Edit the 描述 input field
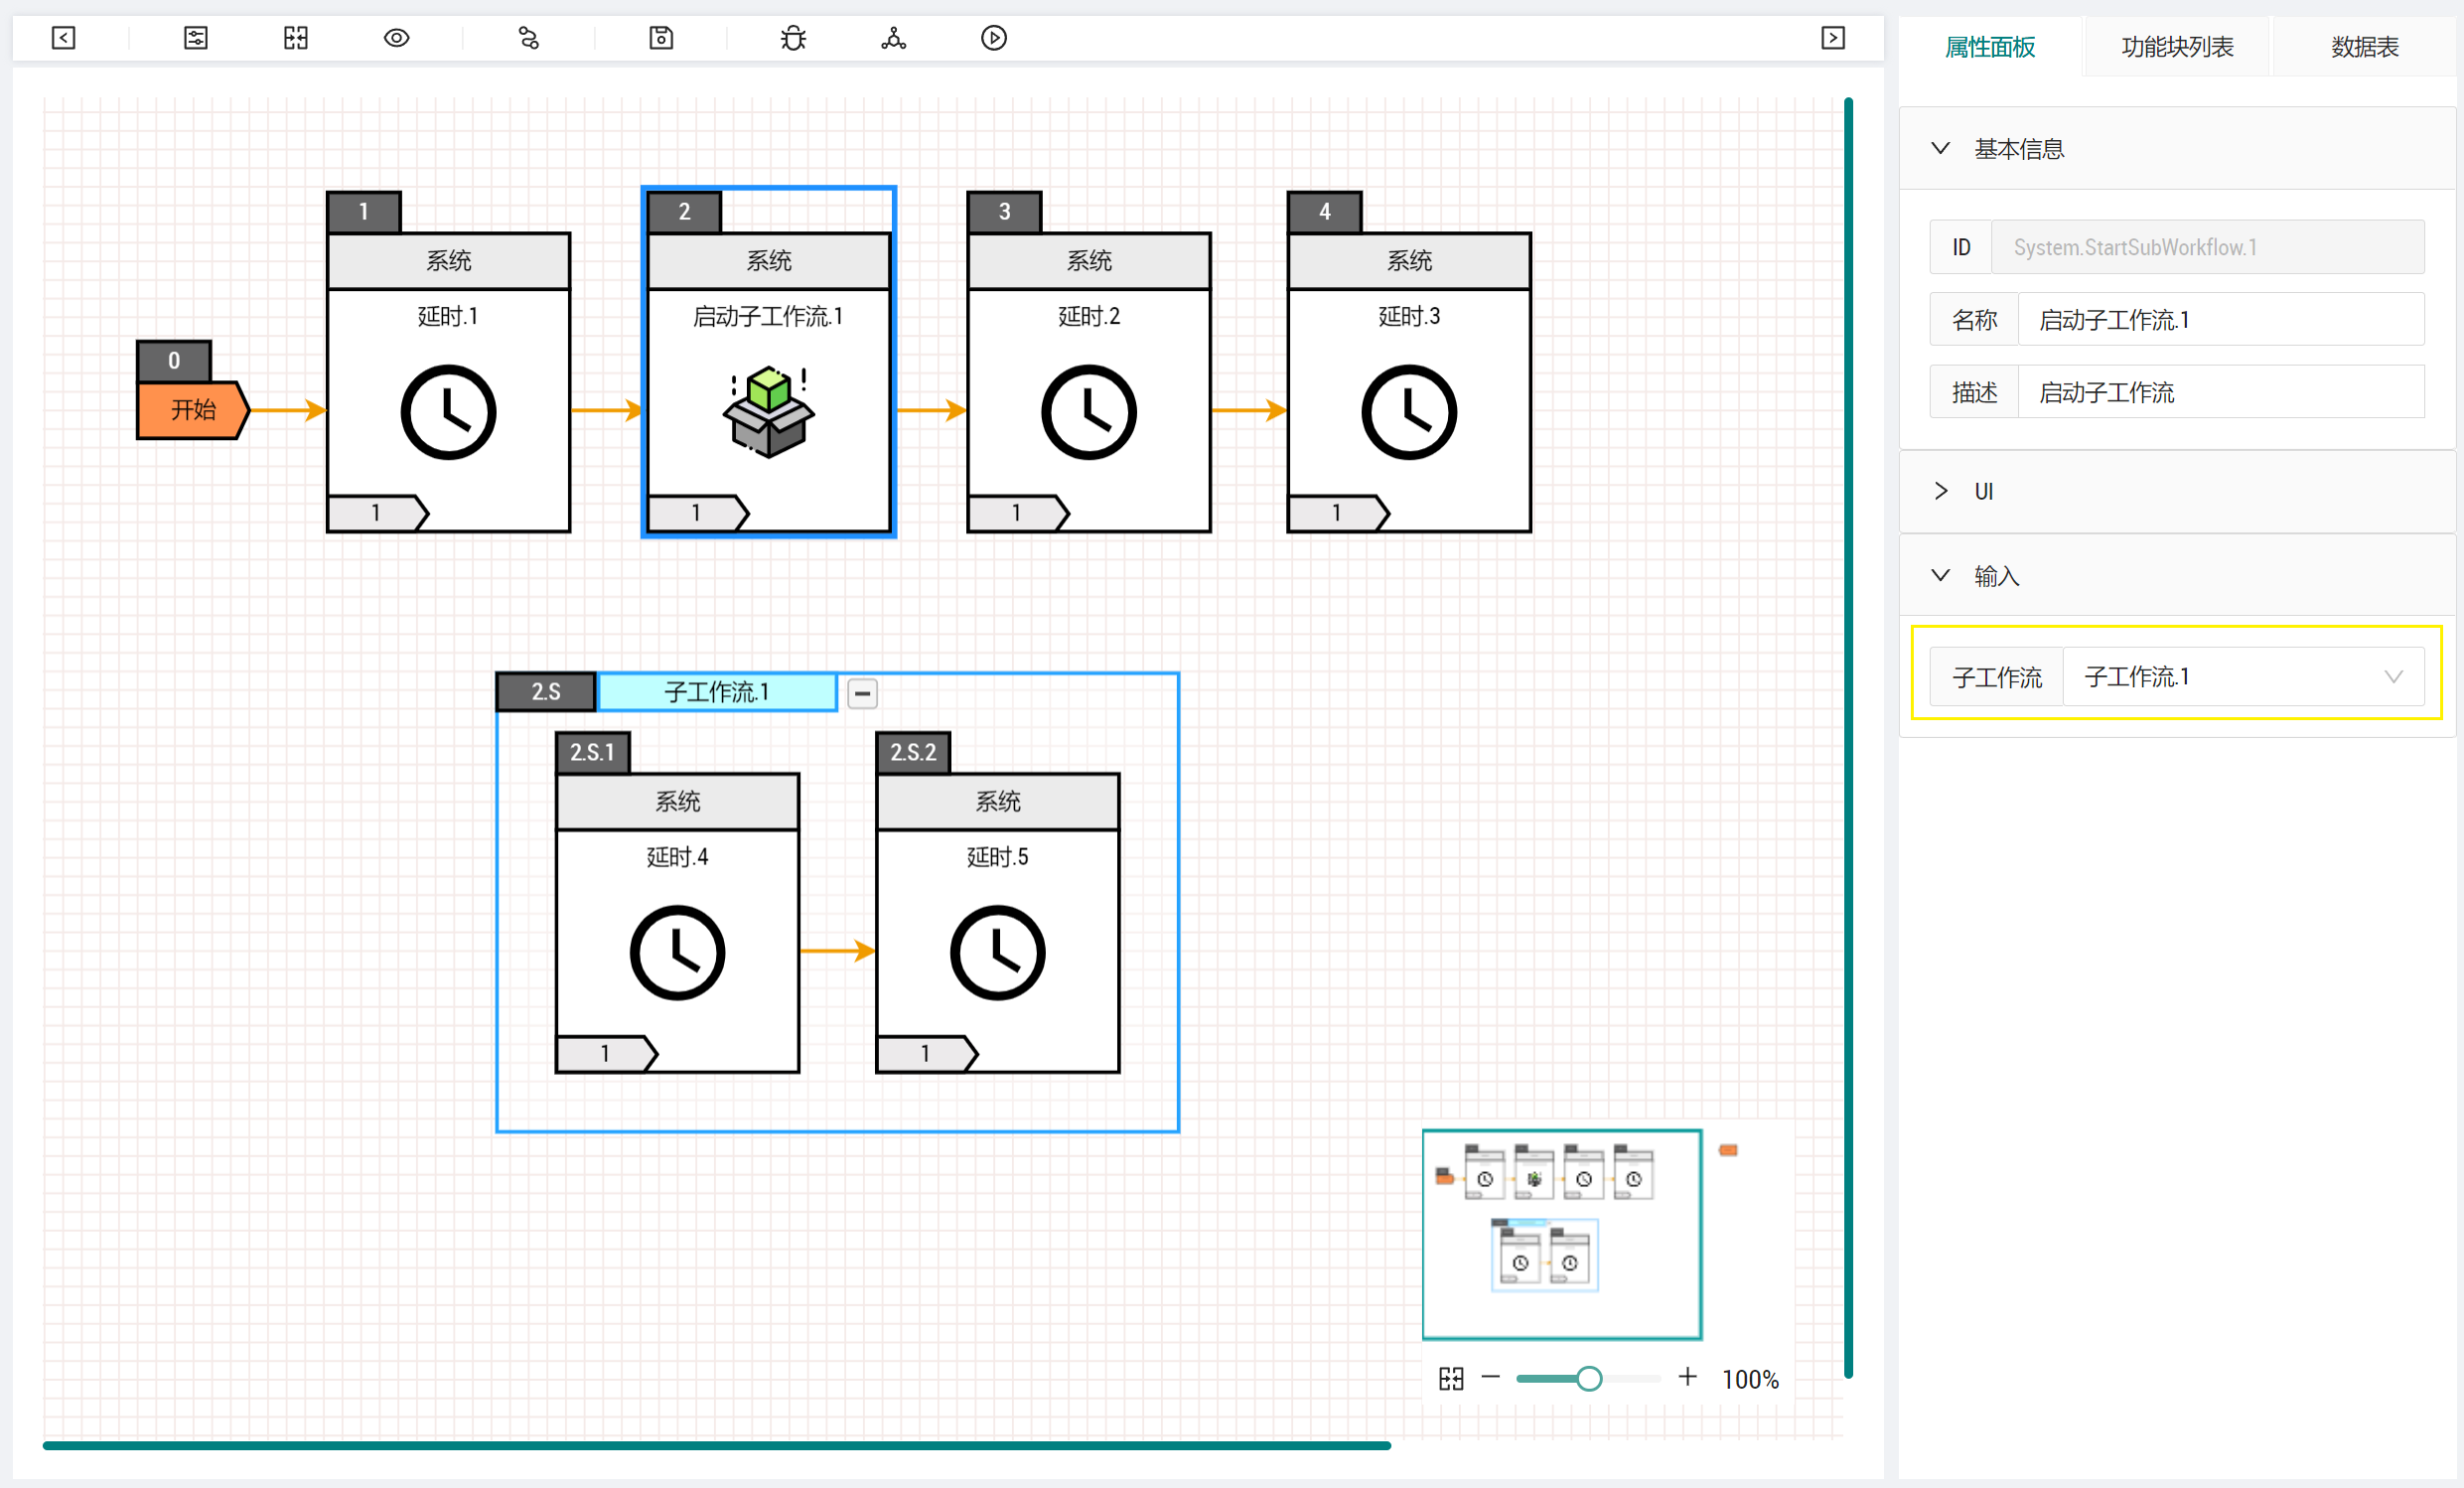 [2221, 392]
